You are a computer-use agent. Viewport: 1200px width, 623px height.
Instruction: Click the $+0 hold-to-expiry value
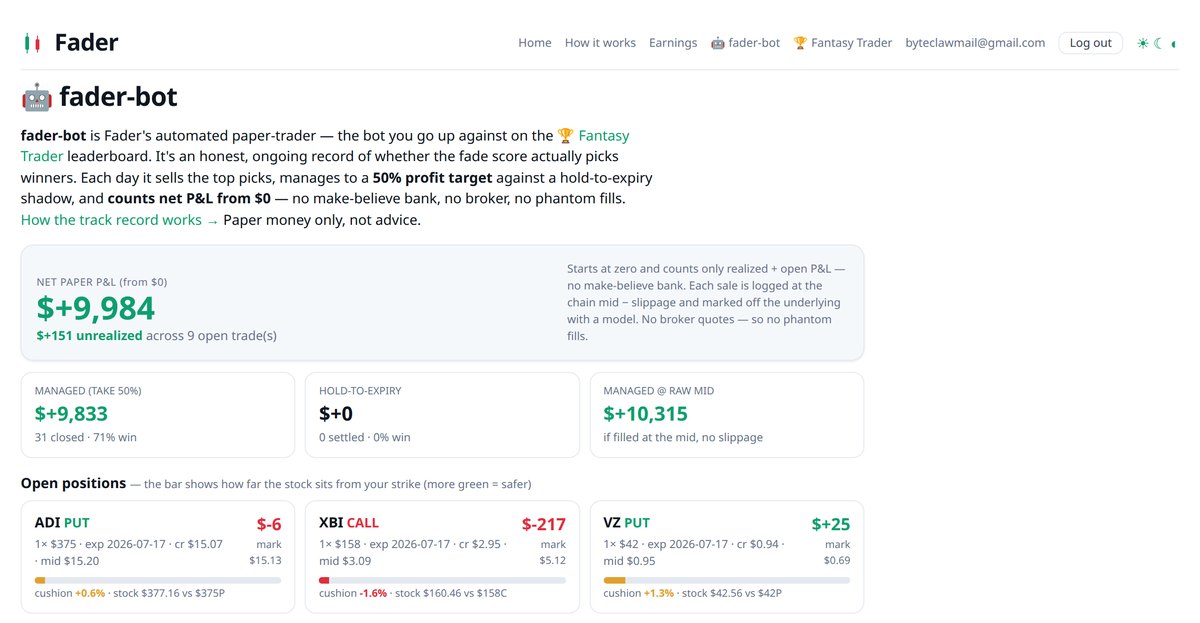(336, 414)
